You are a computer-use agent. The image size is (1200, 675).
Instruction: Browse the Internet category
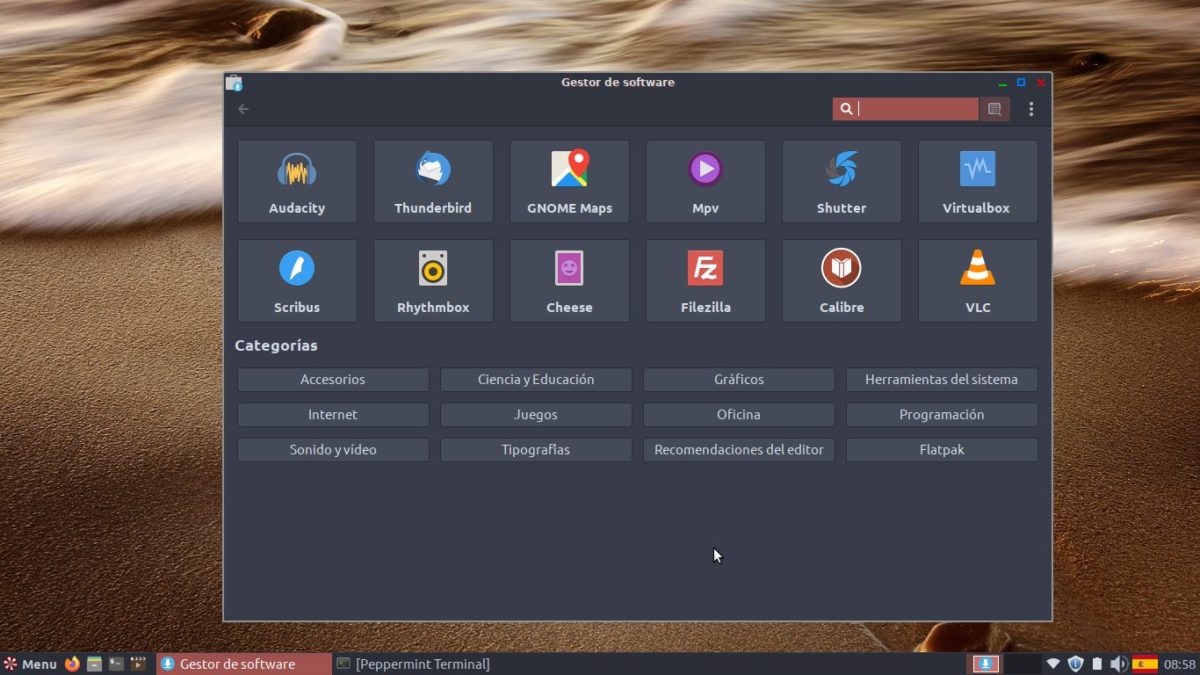click(x=333, y=415)
